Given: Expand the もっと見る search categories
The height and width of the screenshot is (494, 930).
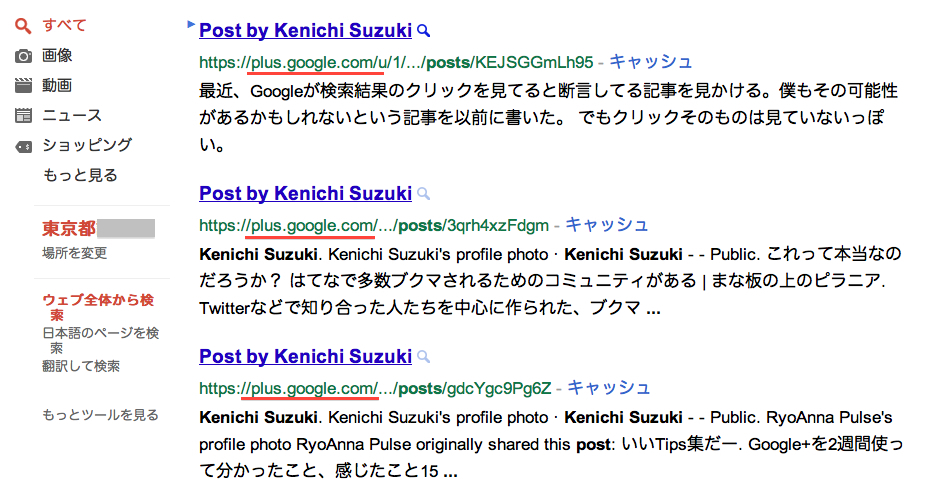Looking at the screenshot, I should [80, 175].
